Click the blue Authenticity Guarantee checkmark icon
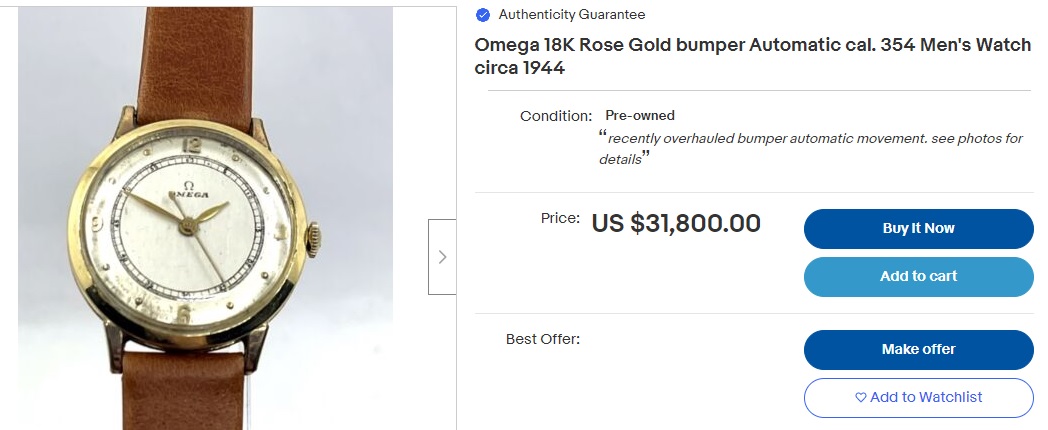The height and width of the screenshot is (430, 1048). pyautogui.click(x=483, y=15)
